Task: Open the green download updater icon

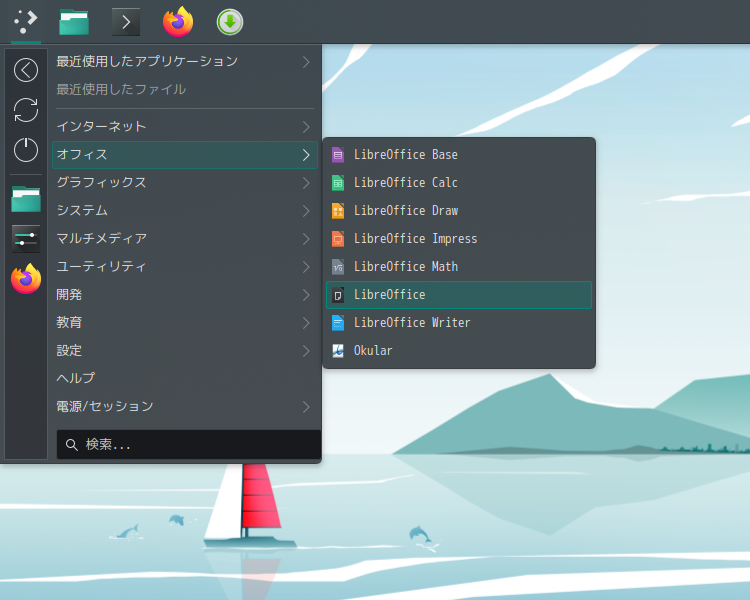Action: (x=230, y=22)
